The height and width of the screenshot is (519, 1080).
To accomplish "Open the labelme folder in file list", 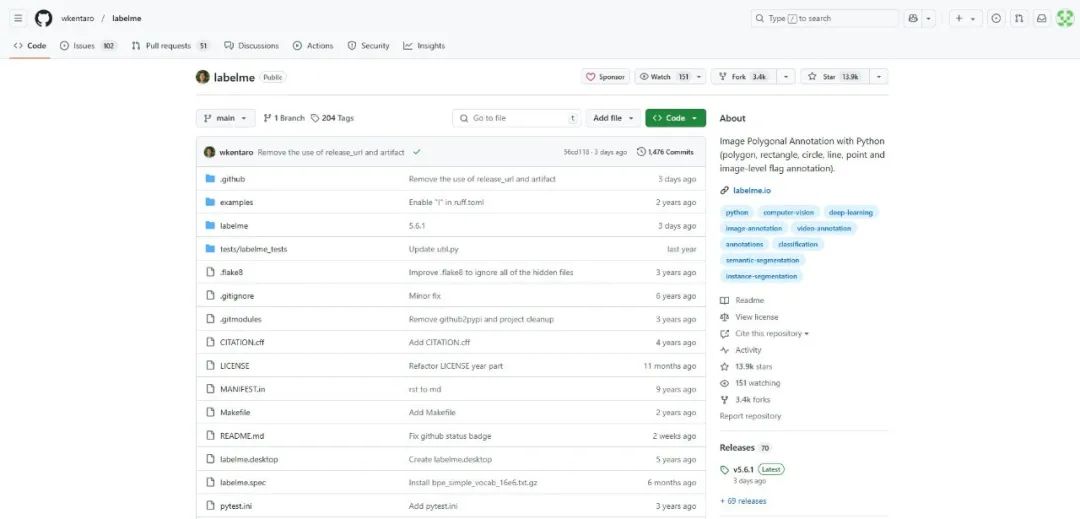I will click(233, 226).
